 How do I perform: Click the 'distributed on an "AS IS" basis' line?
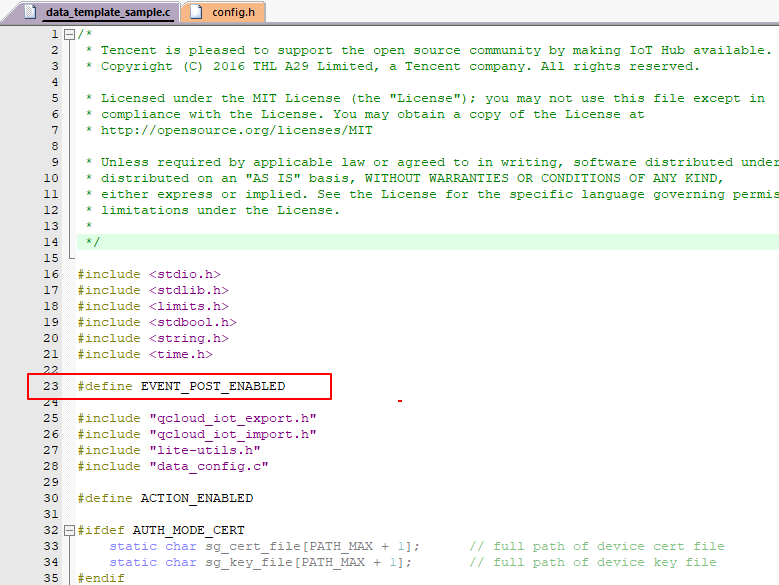coord(405,178)
